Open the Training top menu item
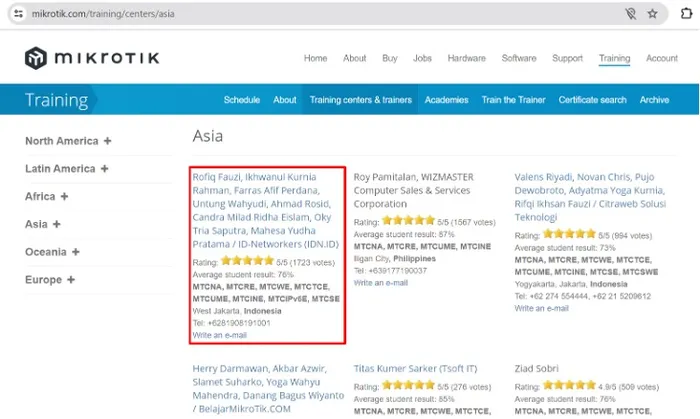 pos(614,58)
